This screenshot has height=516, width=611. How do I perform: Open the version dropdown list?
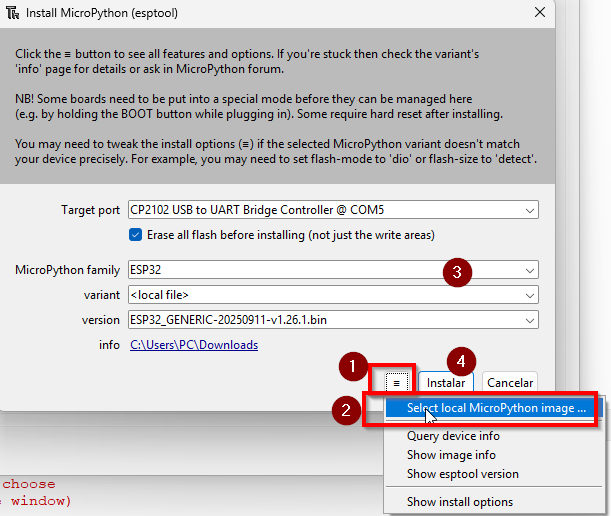coord(528,320)
